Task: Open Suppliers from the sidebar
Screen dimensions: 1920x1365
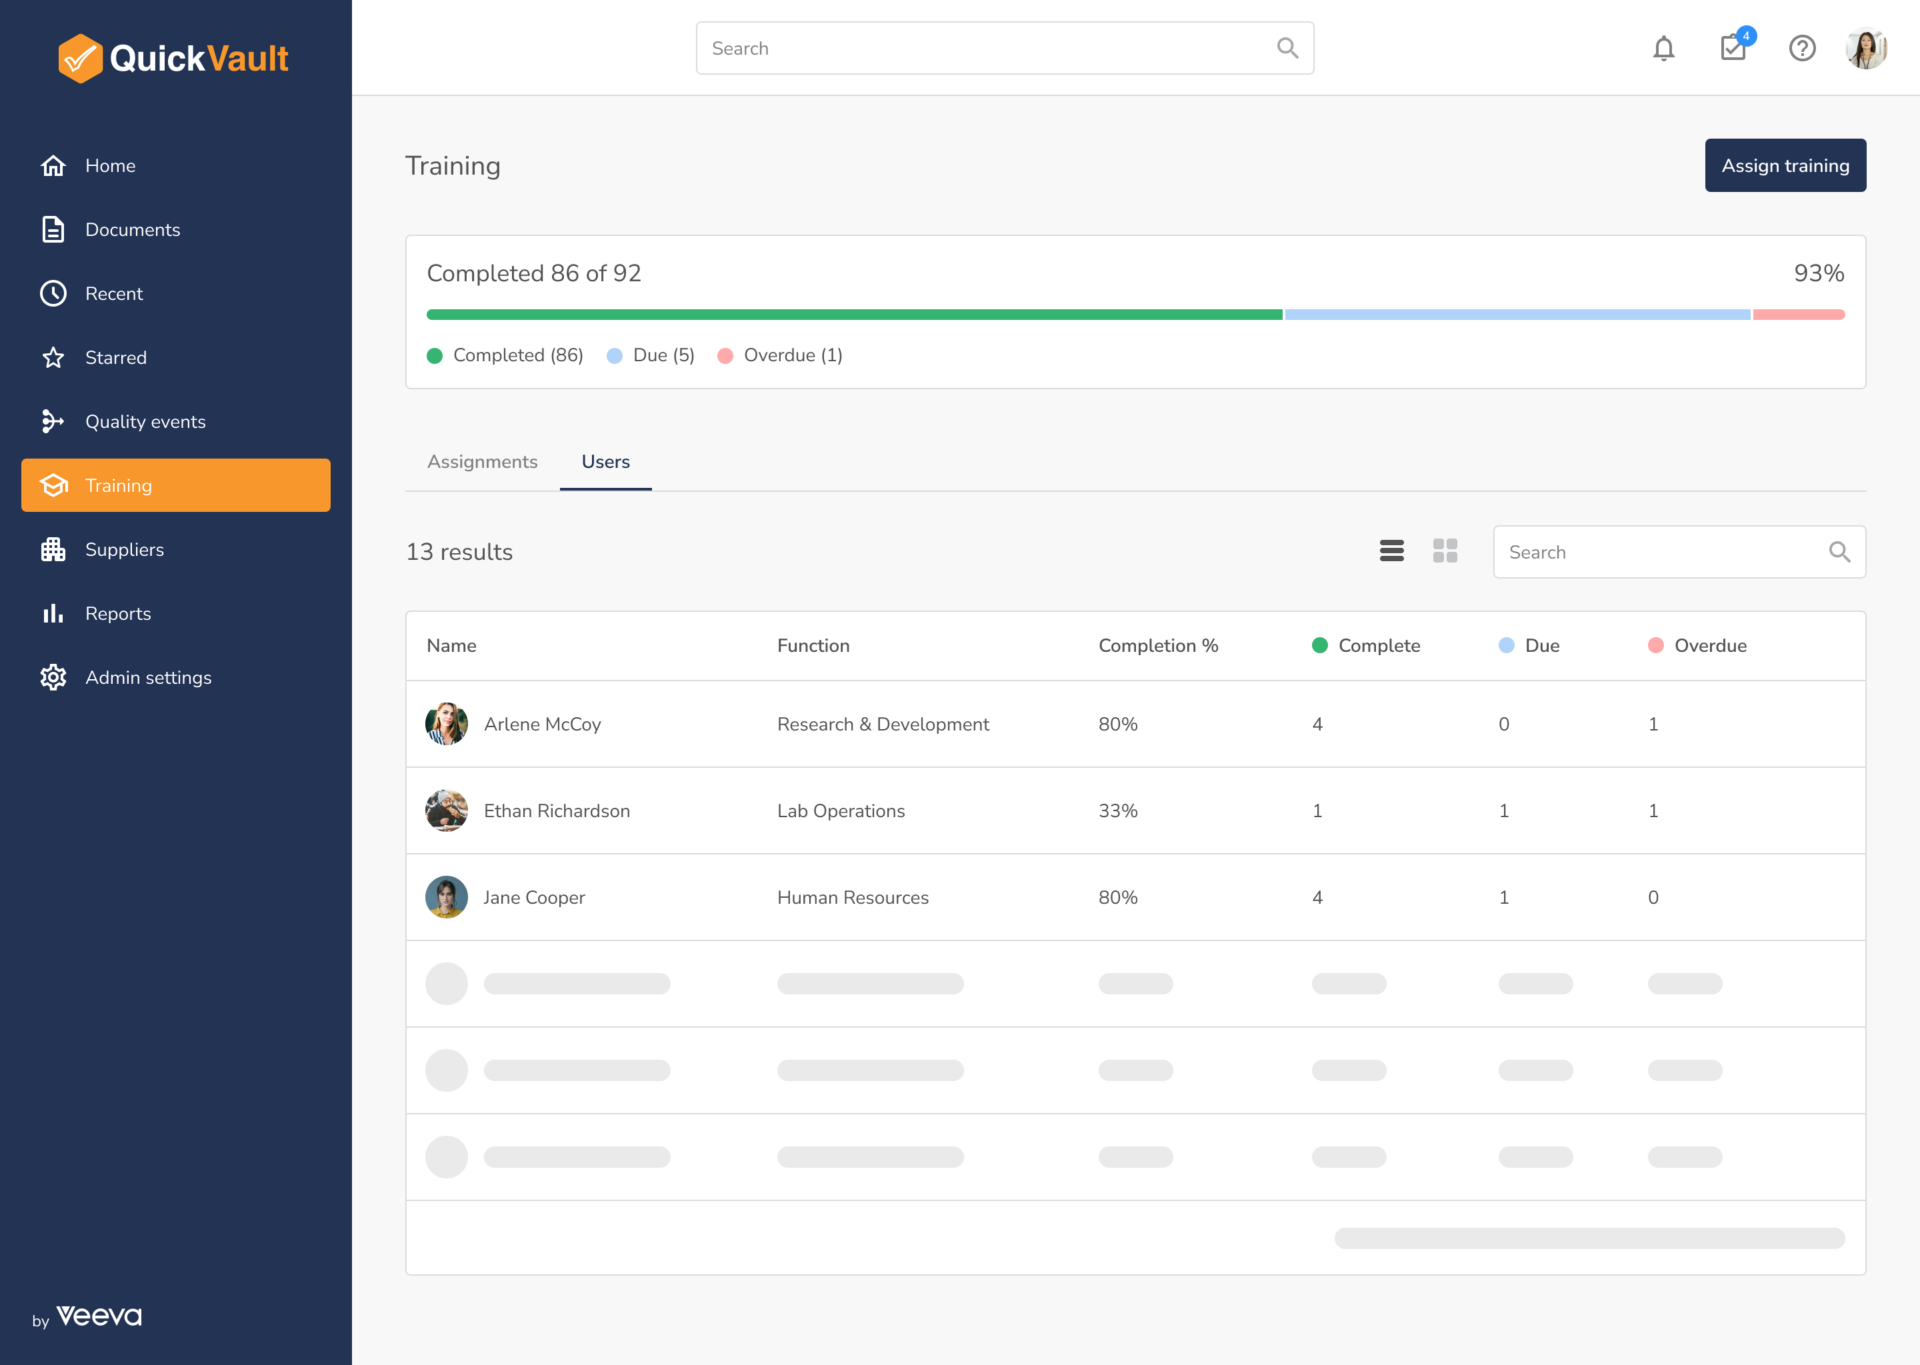Action: point(124,549)
